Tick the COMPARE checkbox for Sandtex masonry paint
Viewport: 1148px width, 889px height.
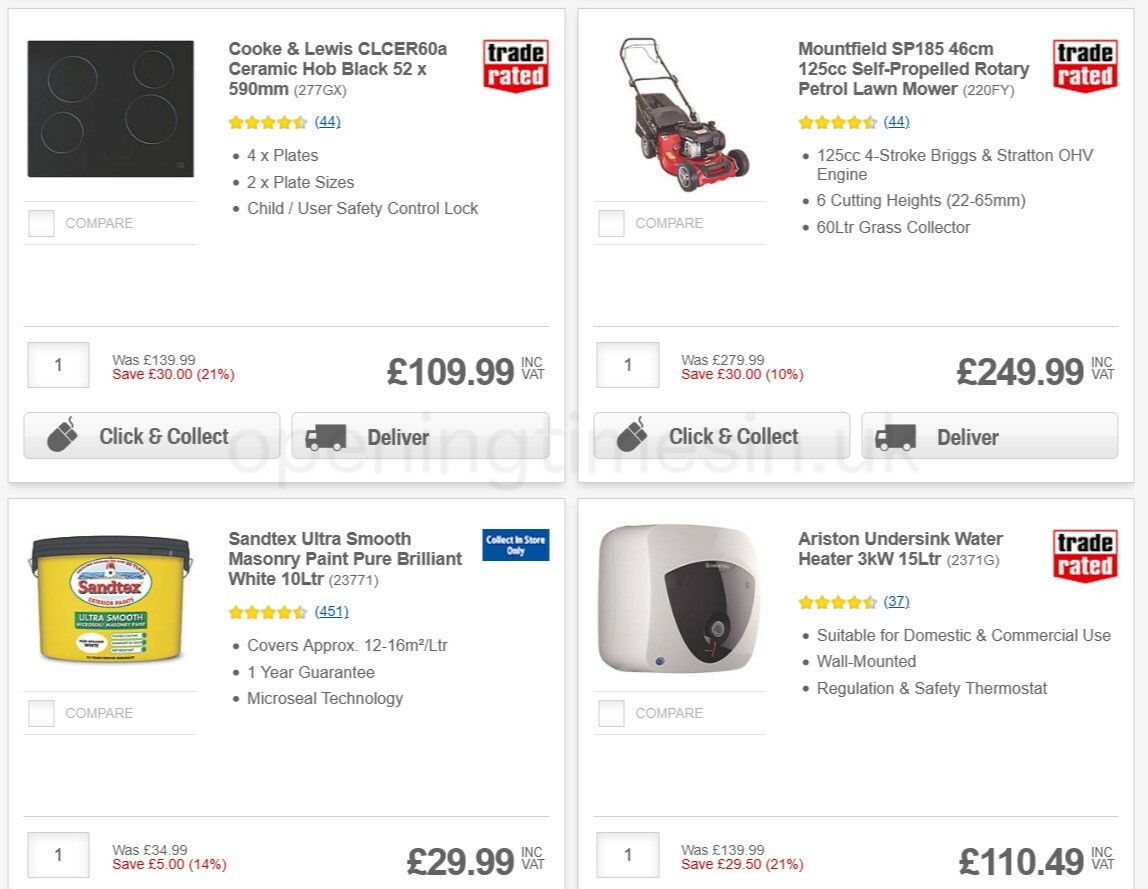[x=40, y=713]
